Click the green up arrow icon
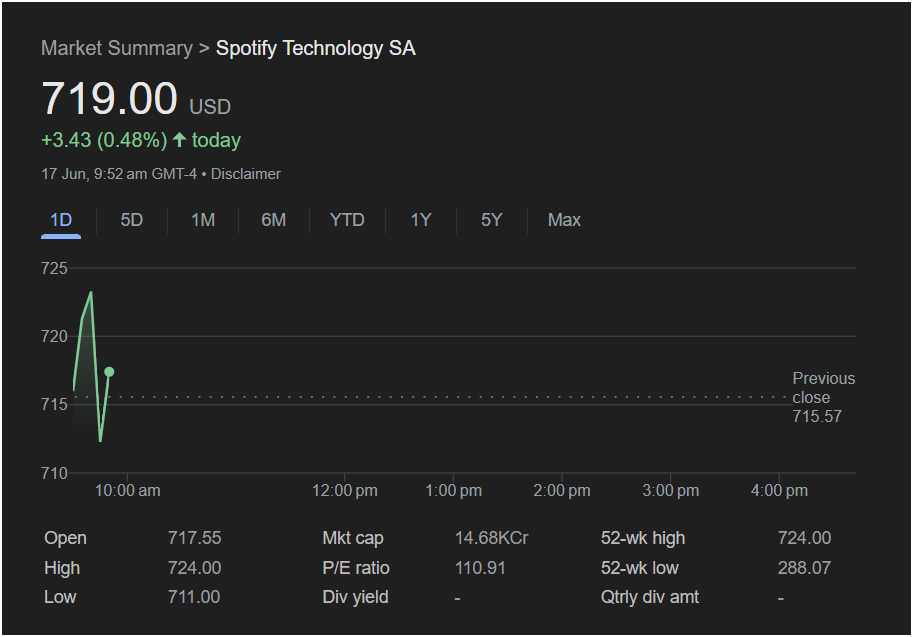 [x=179, y=140]
